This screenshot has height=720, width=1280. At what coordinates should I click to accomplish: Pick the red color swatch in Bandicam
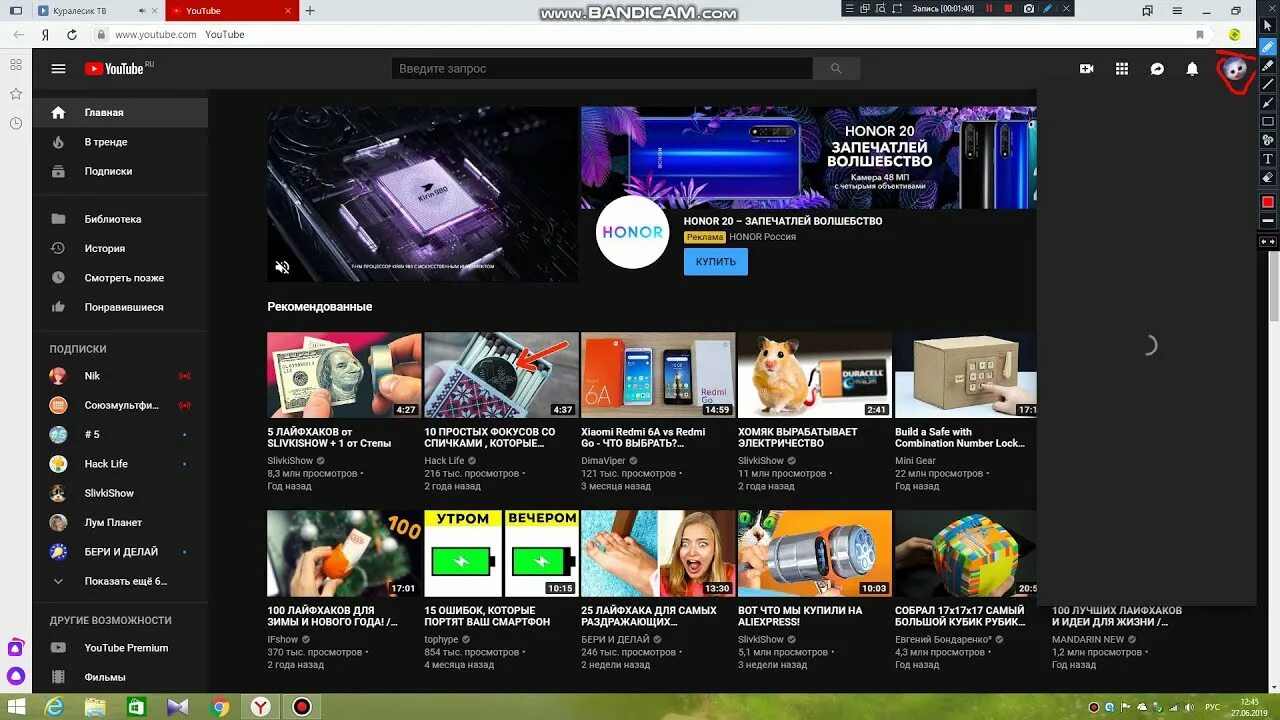click(x=1268, y=202)
